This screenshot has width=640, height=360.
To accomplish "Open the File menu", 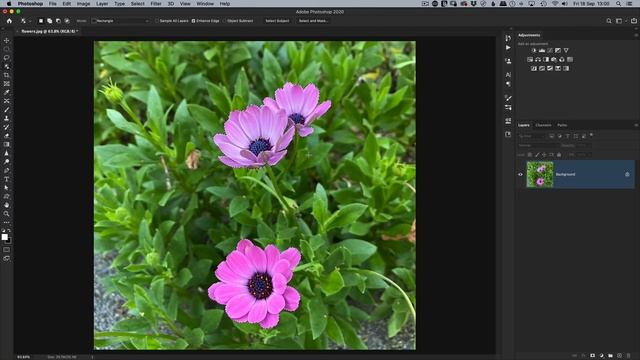I will pyautogui.click(x=53, y=4).
